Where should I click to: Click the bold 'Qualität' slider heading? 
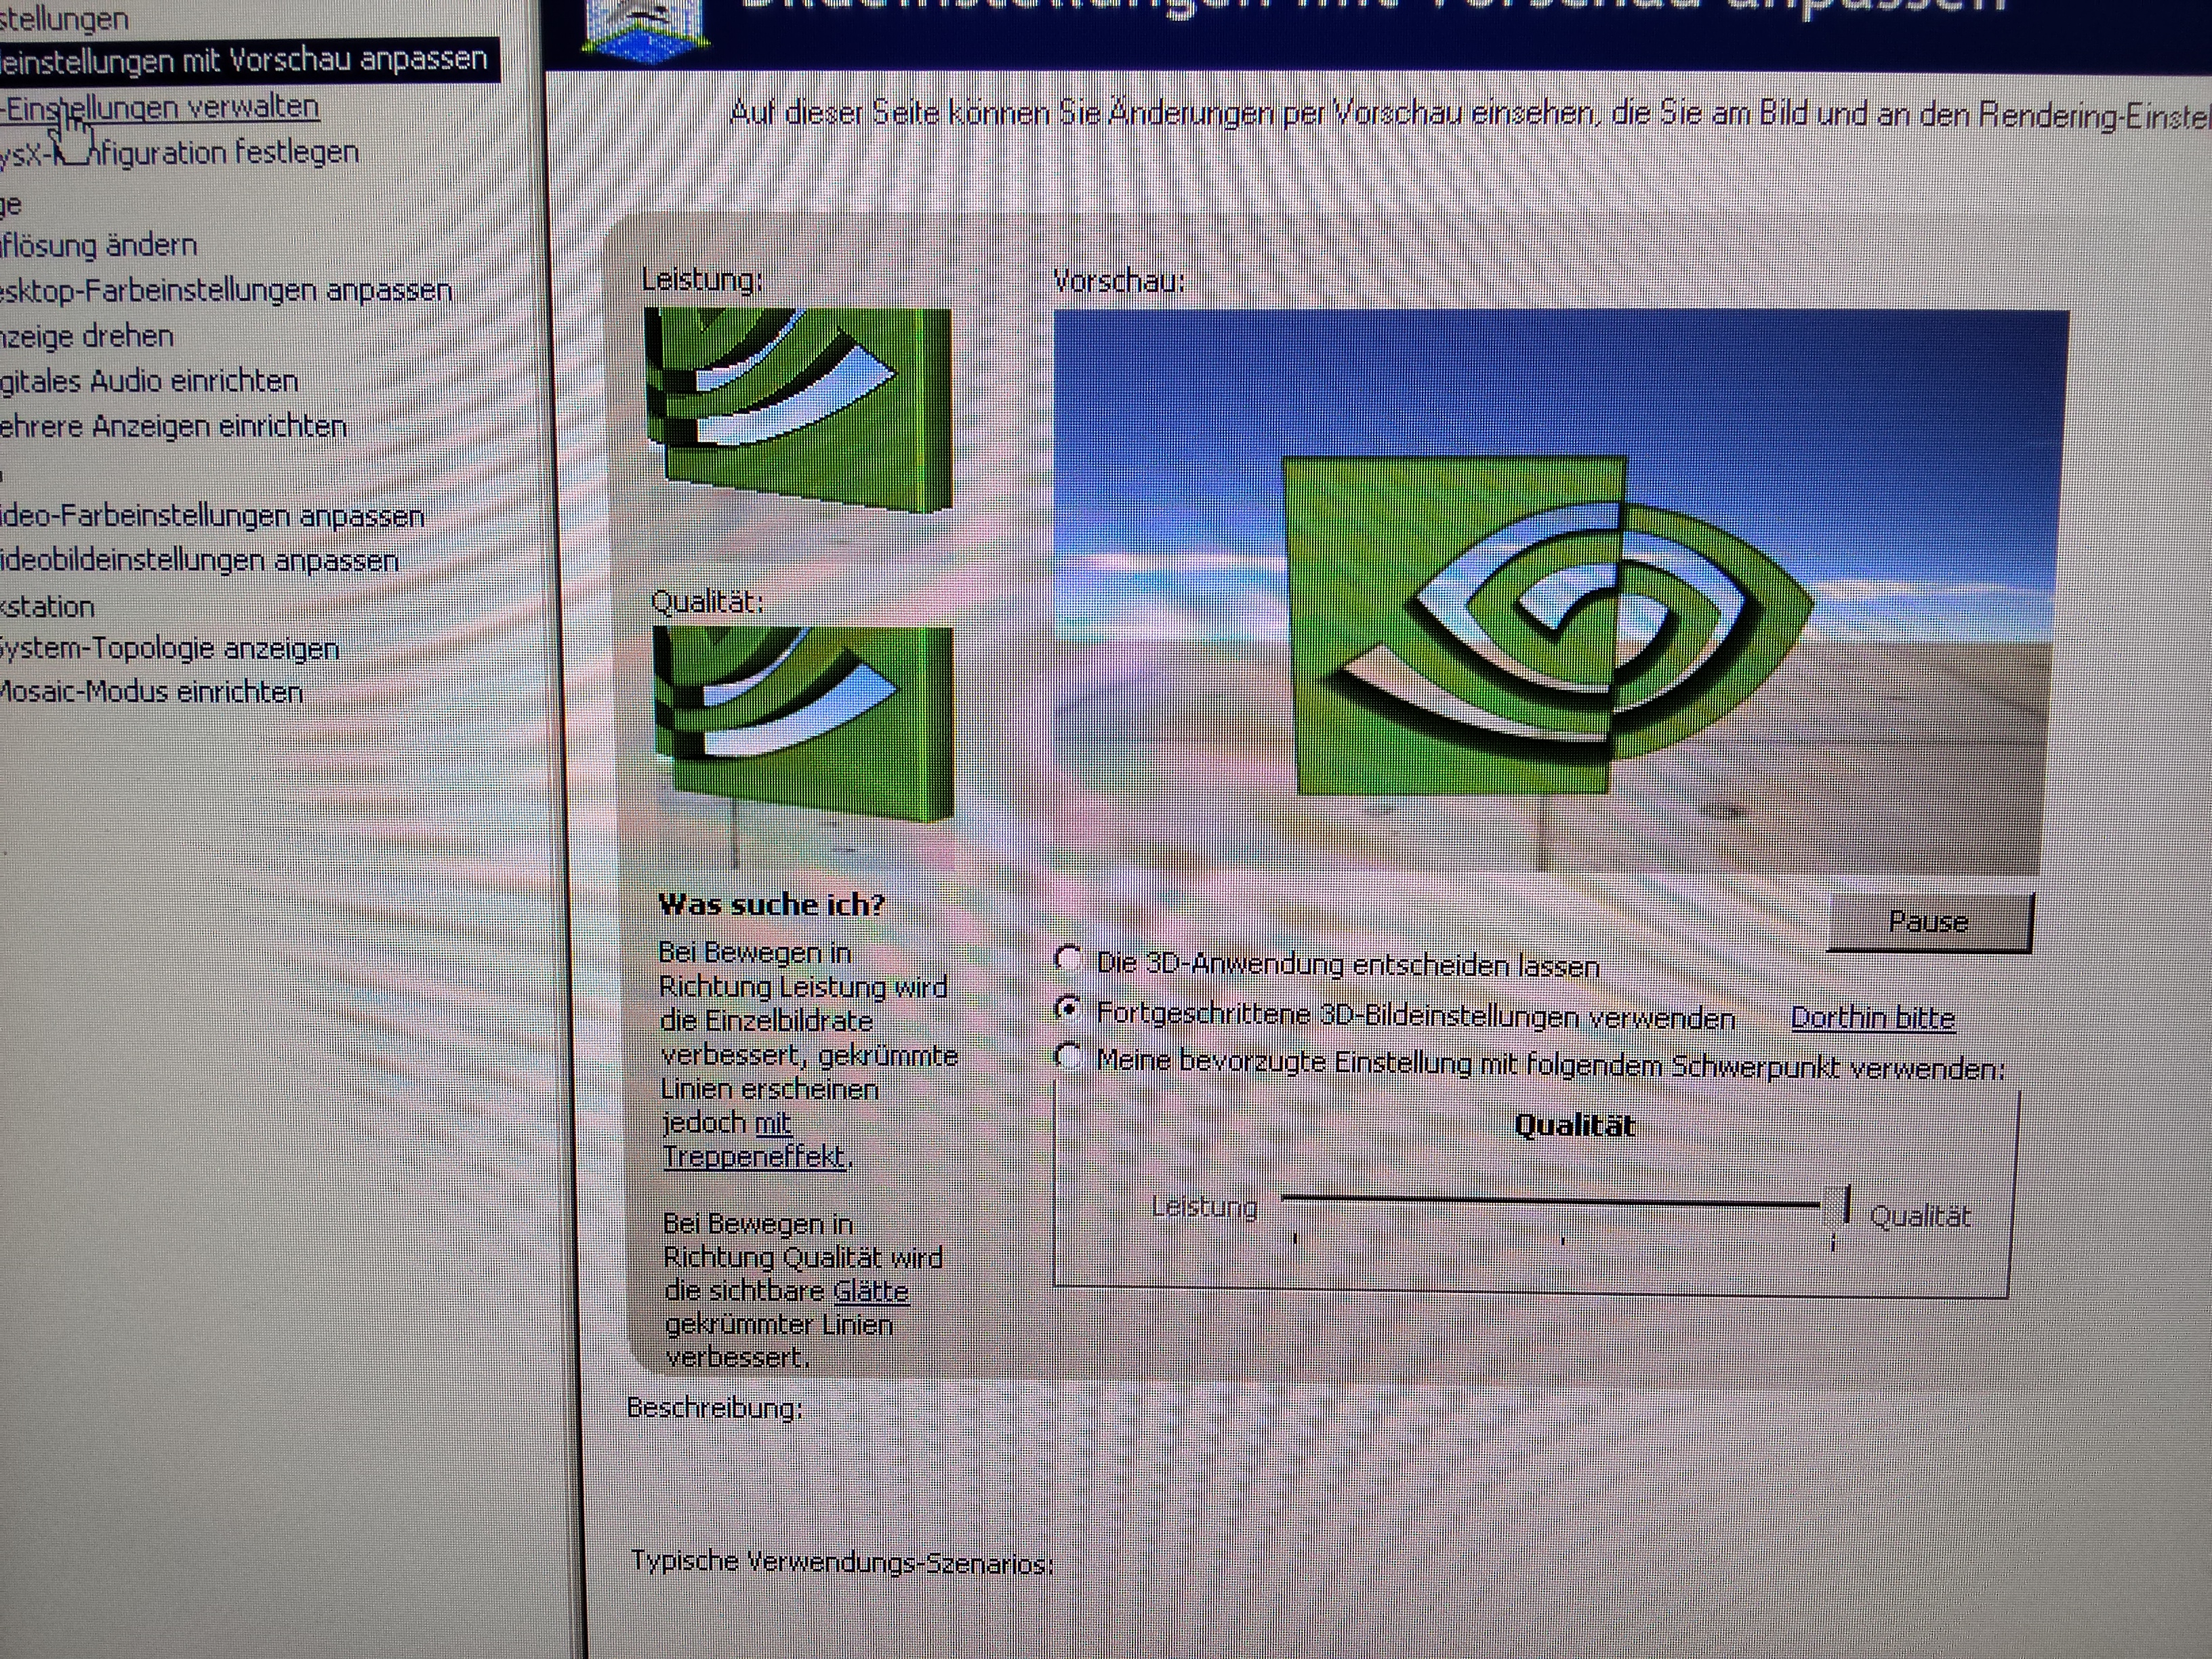pyautogui.click(x=1575, y=1125)
